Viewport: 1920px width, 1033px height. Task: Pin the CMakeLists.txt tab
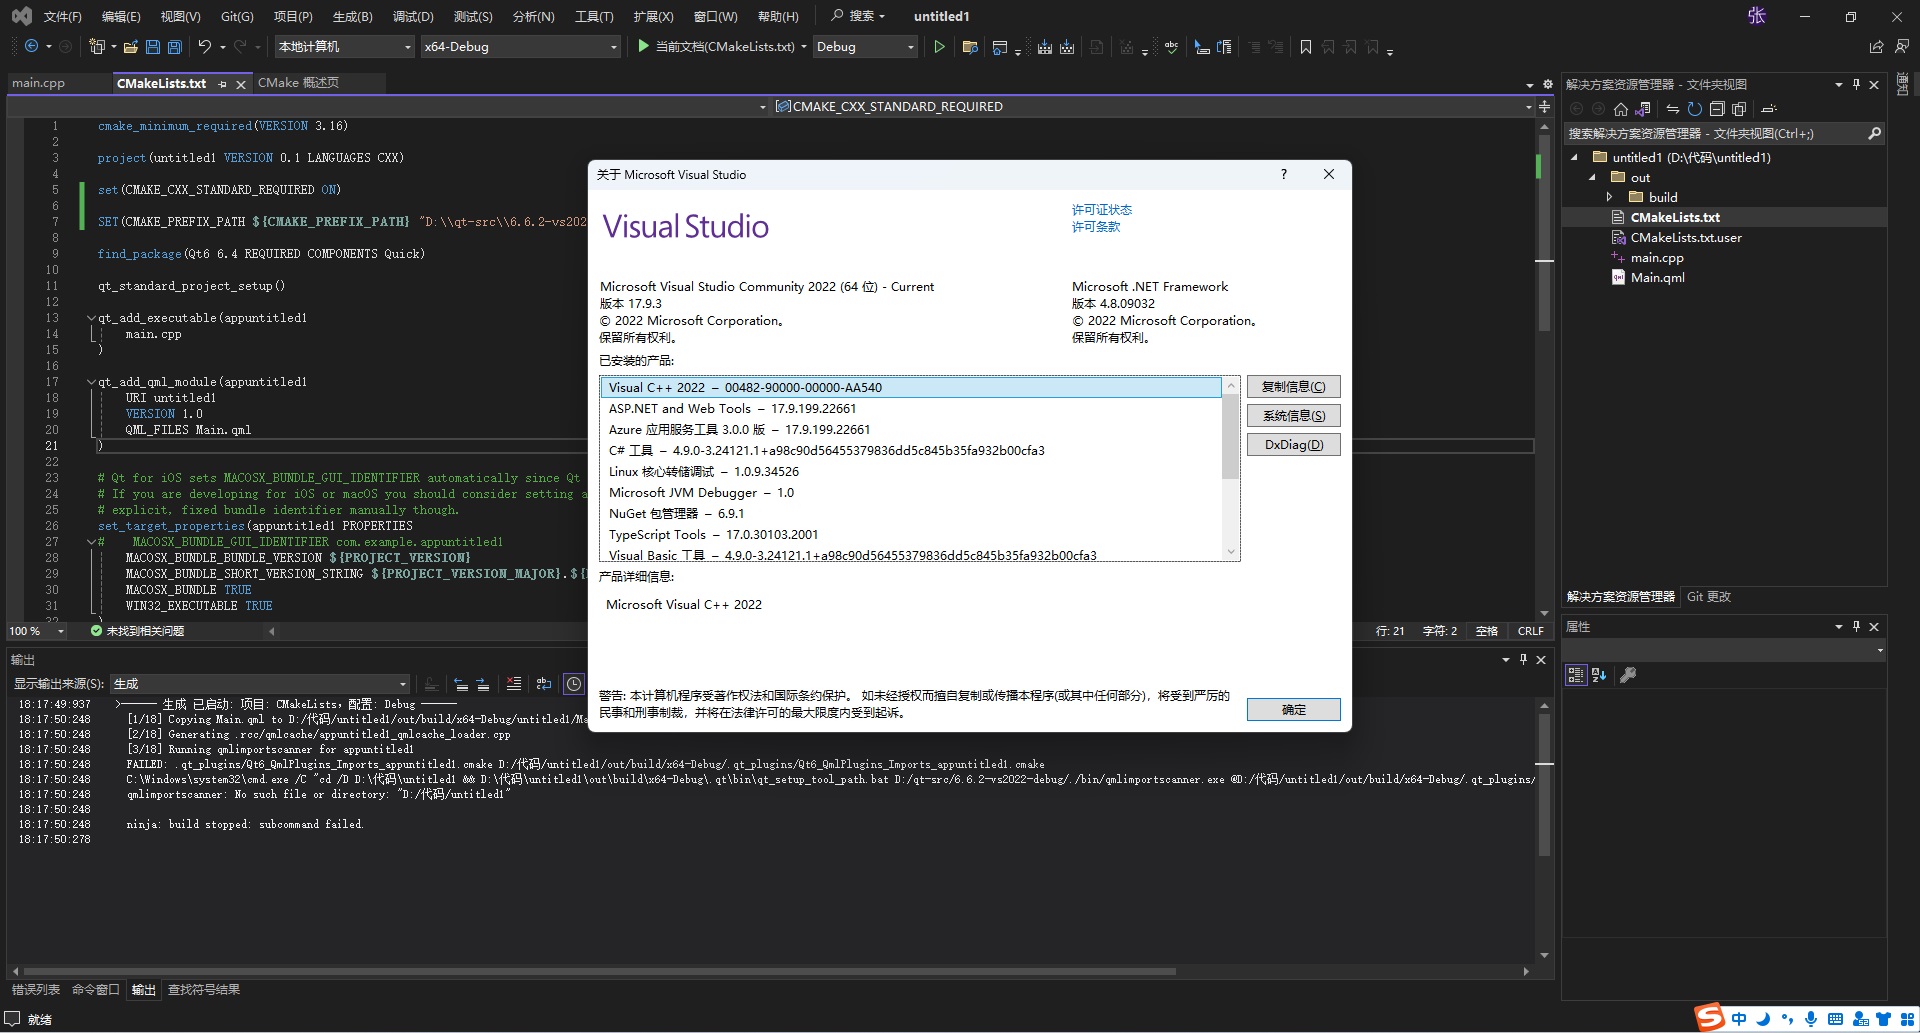(222, 84)
